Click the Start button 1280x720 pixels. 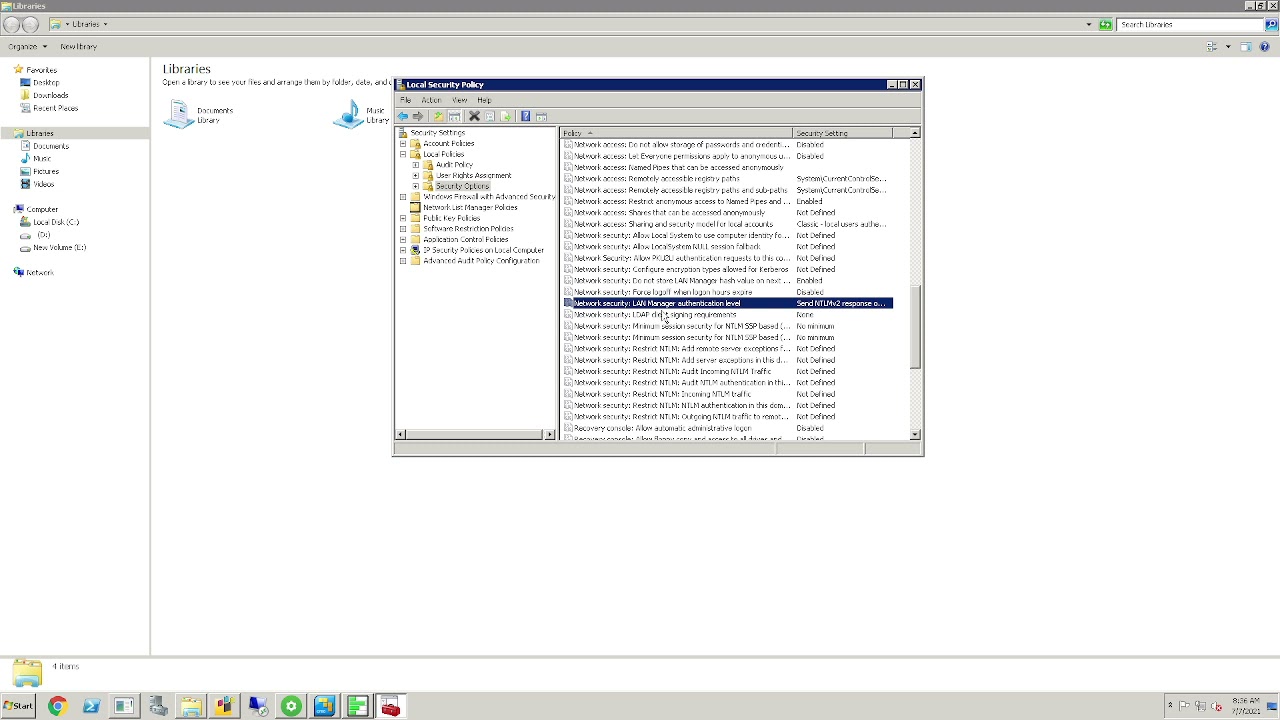point(18,706)
